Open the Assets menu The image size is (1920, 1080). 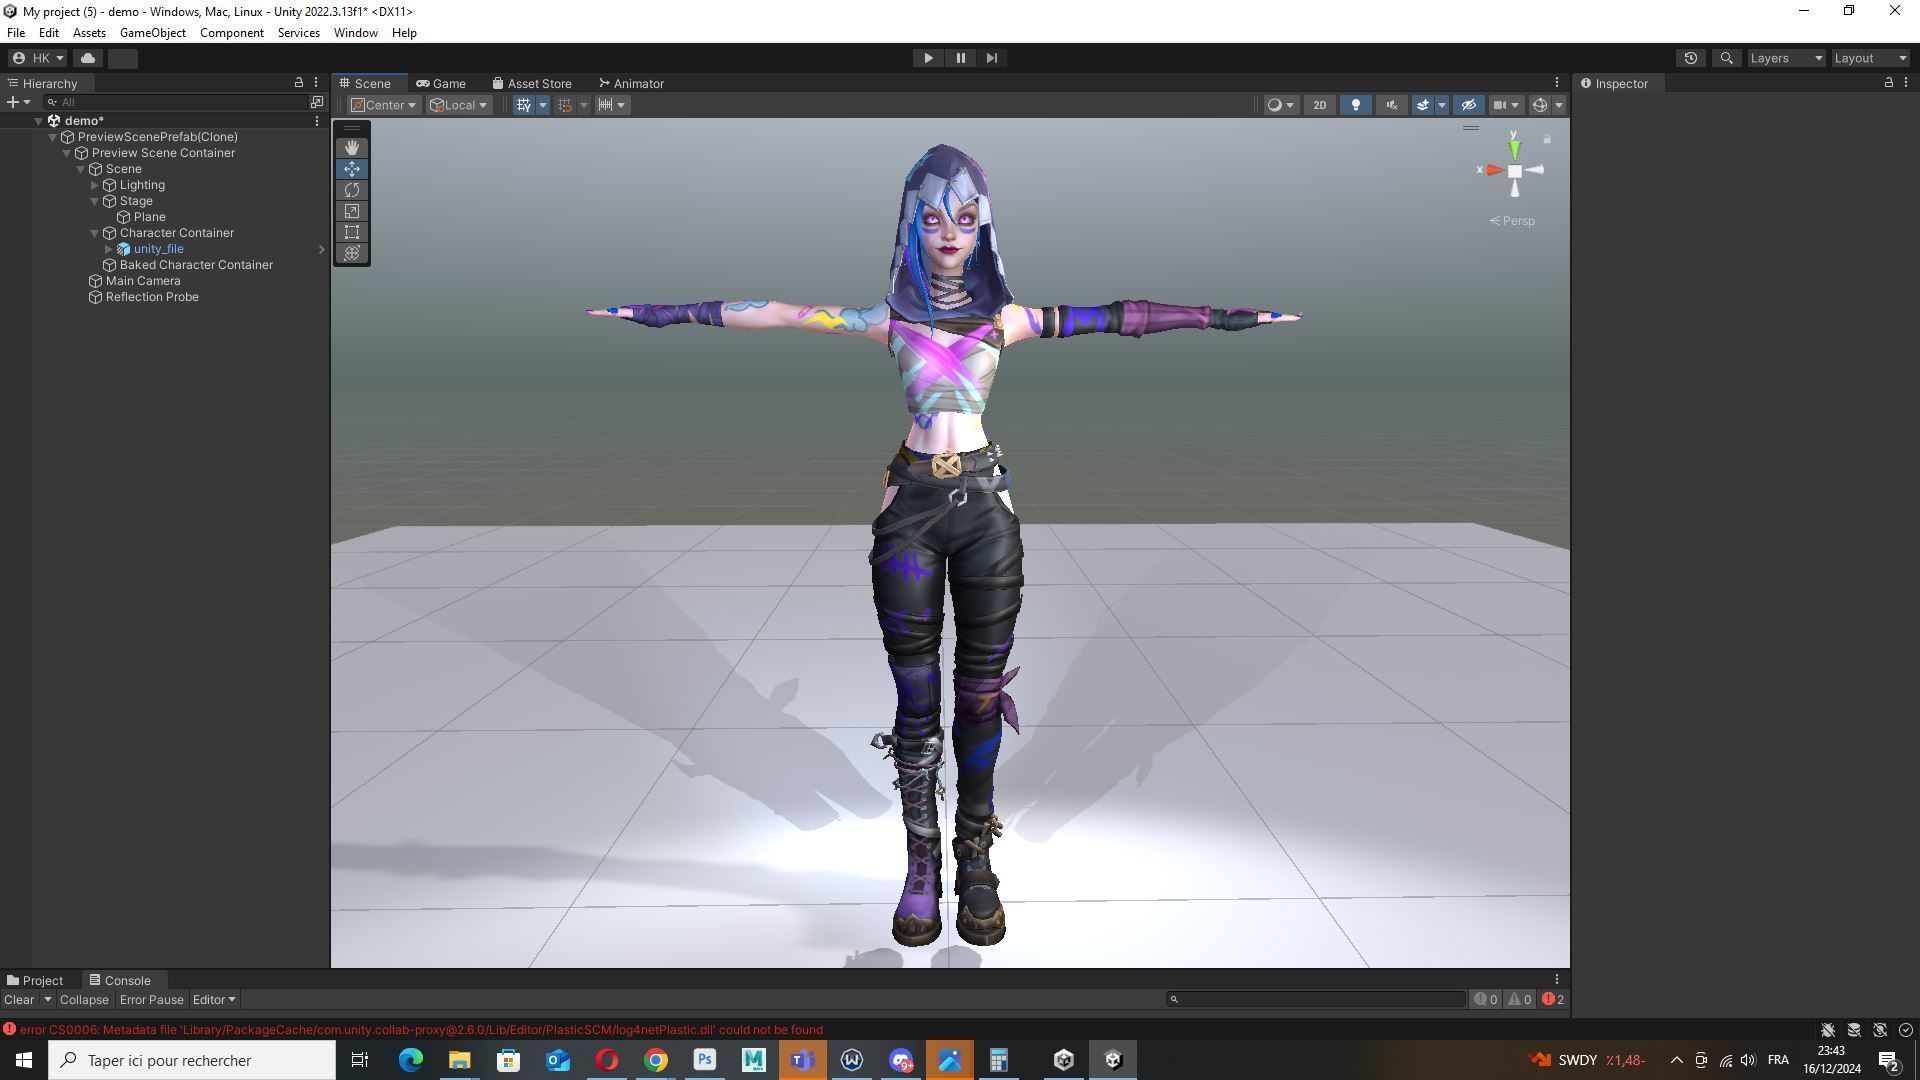(89, 33)
